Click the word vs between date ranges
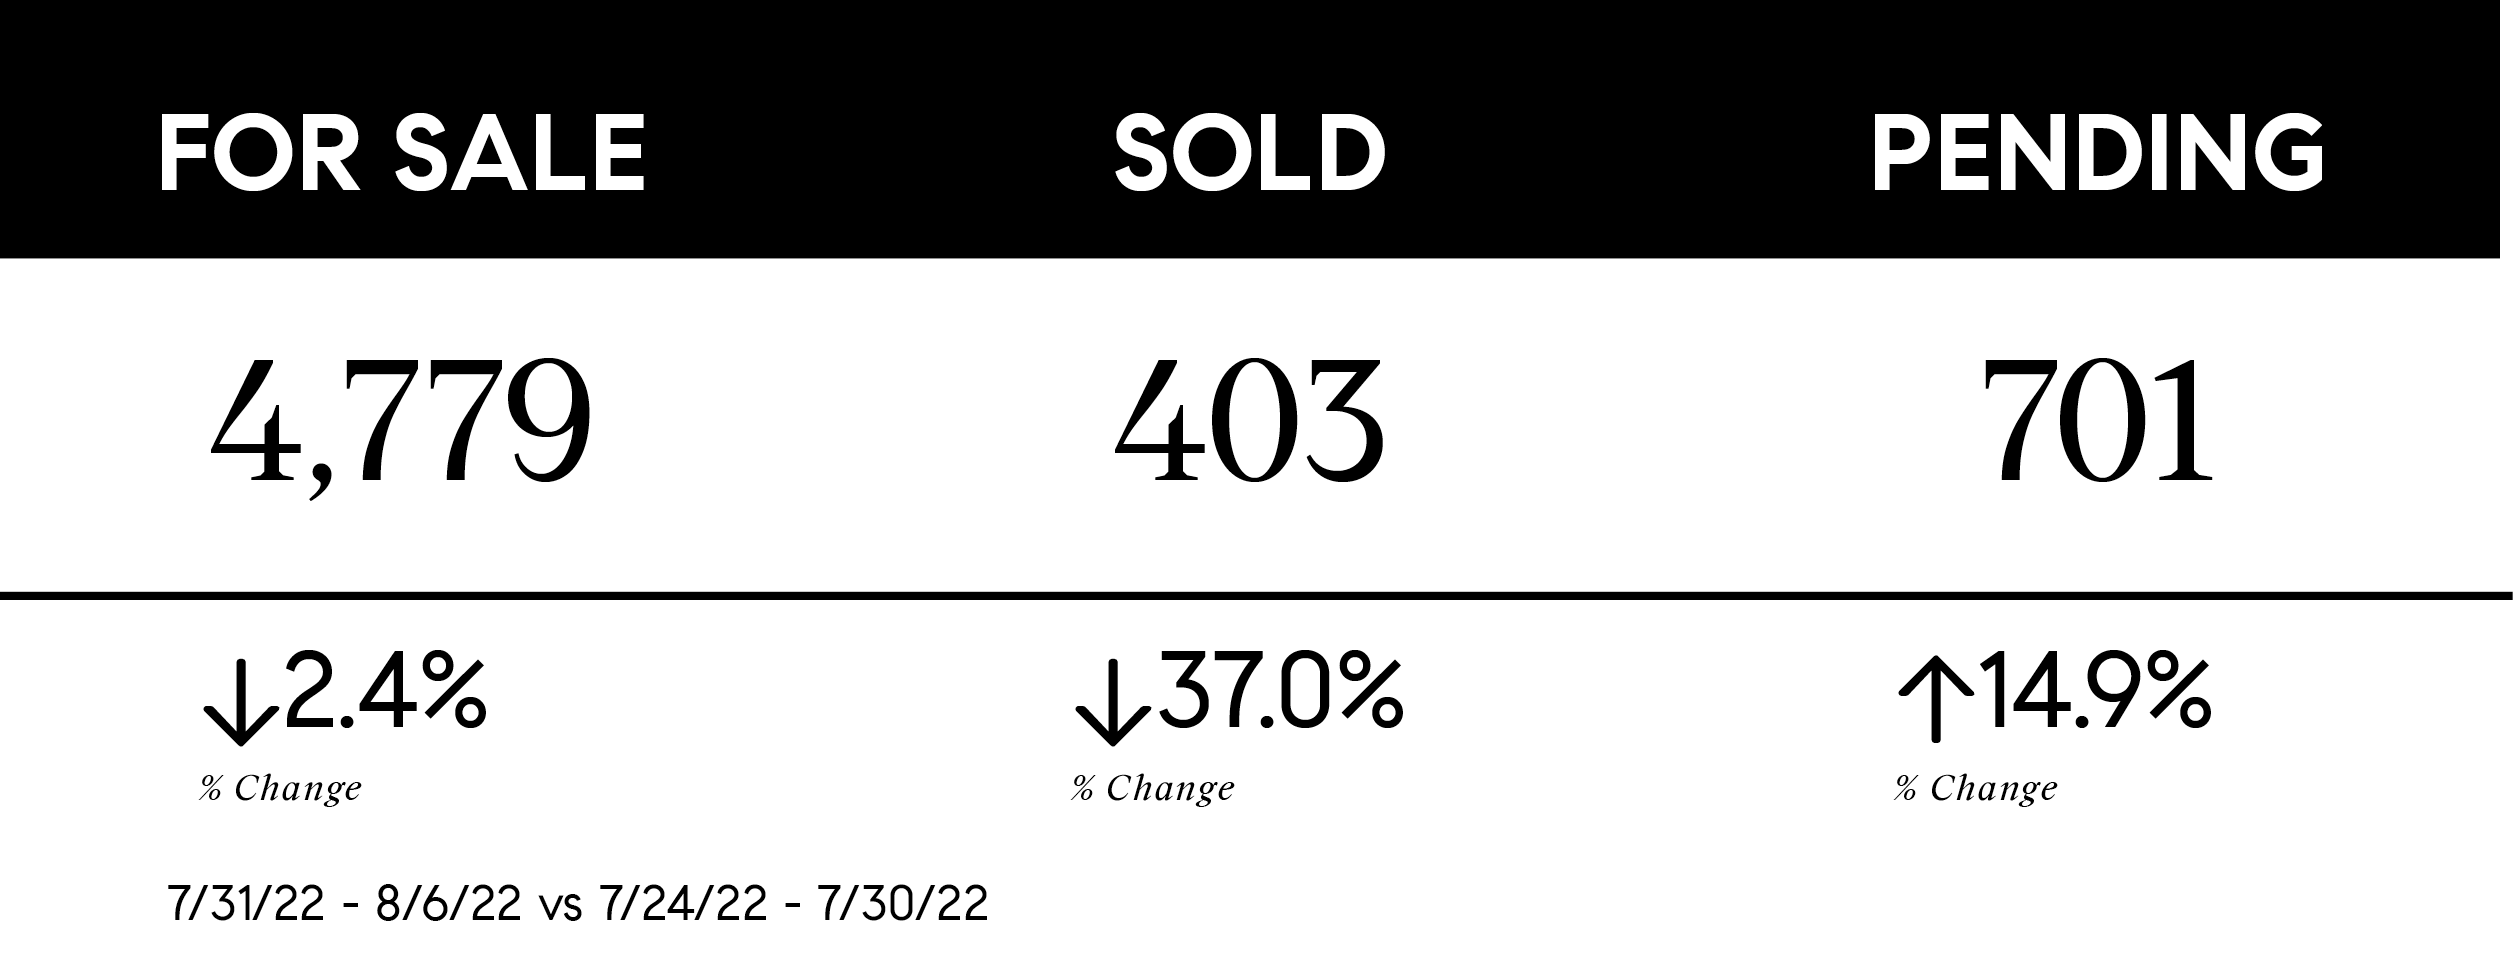 click(561, 905)
